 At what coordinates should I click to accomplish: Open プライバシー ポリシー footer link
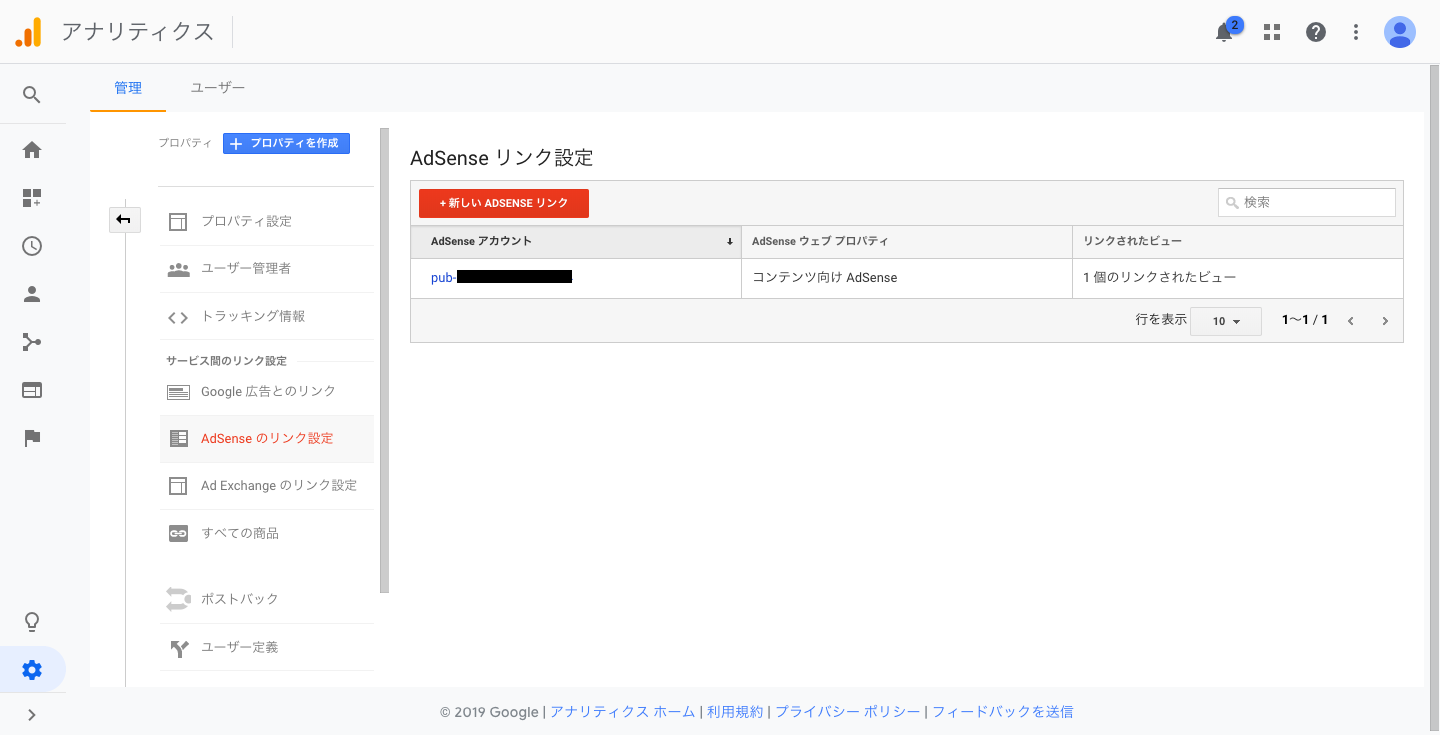point(848,712)
